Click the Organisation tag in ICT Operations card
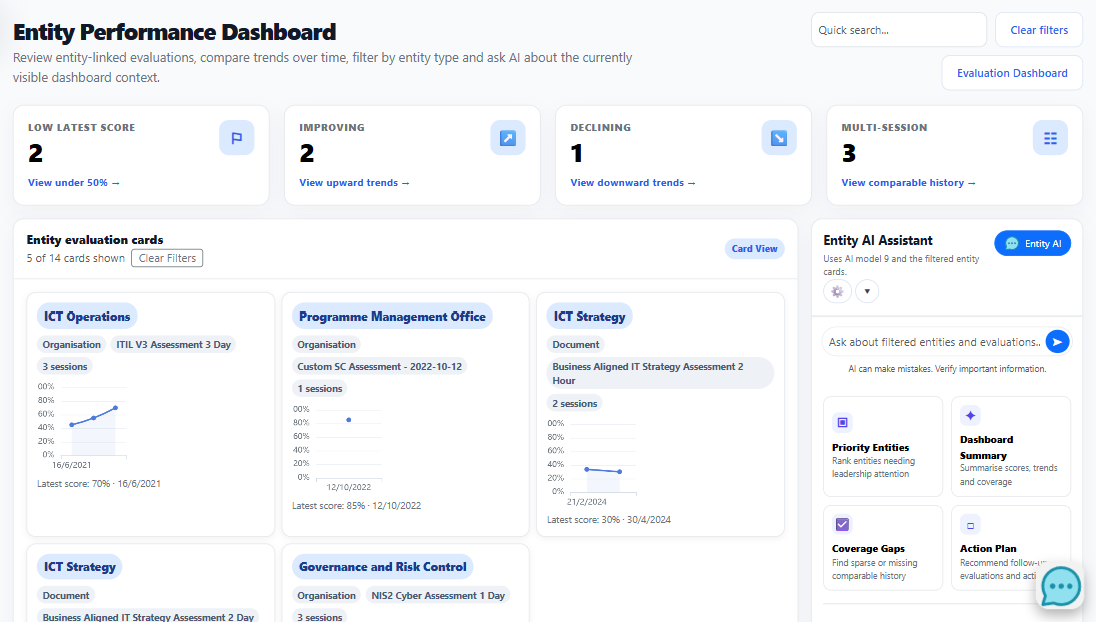 (71, 345)
